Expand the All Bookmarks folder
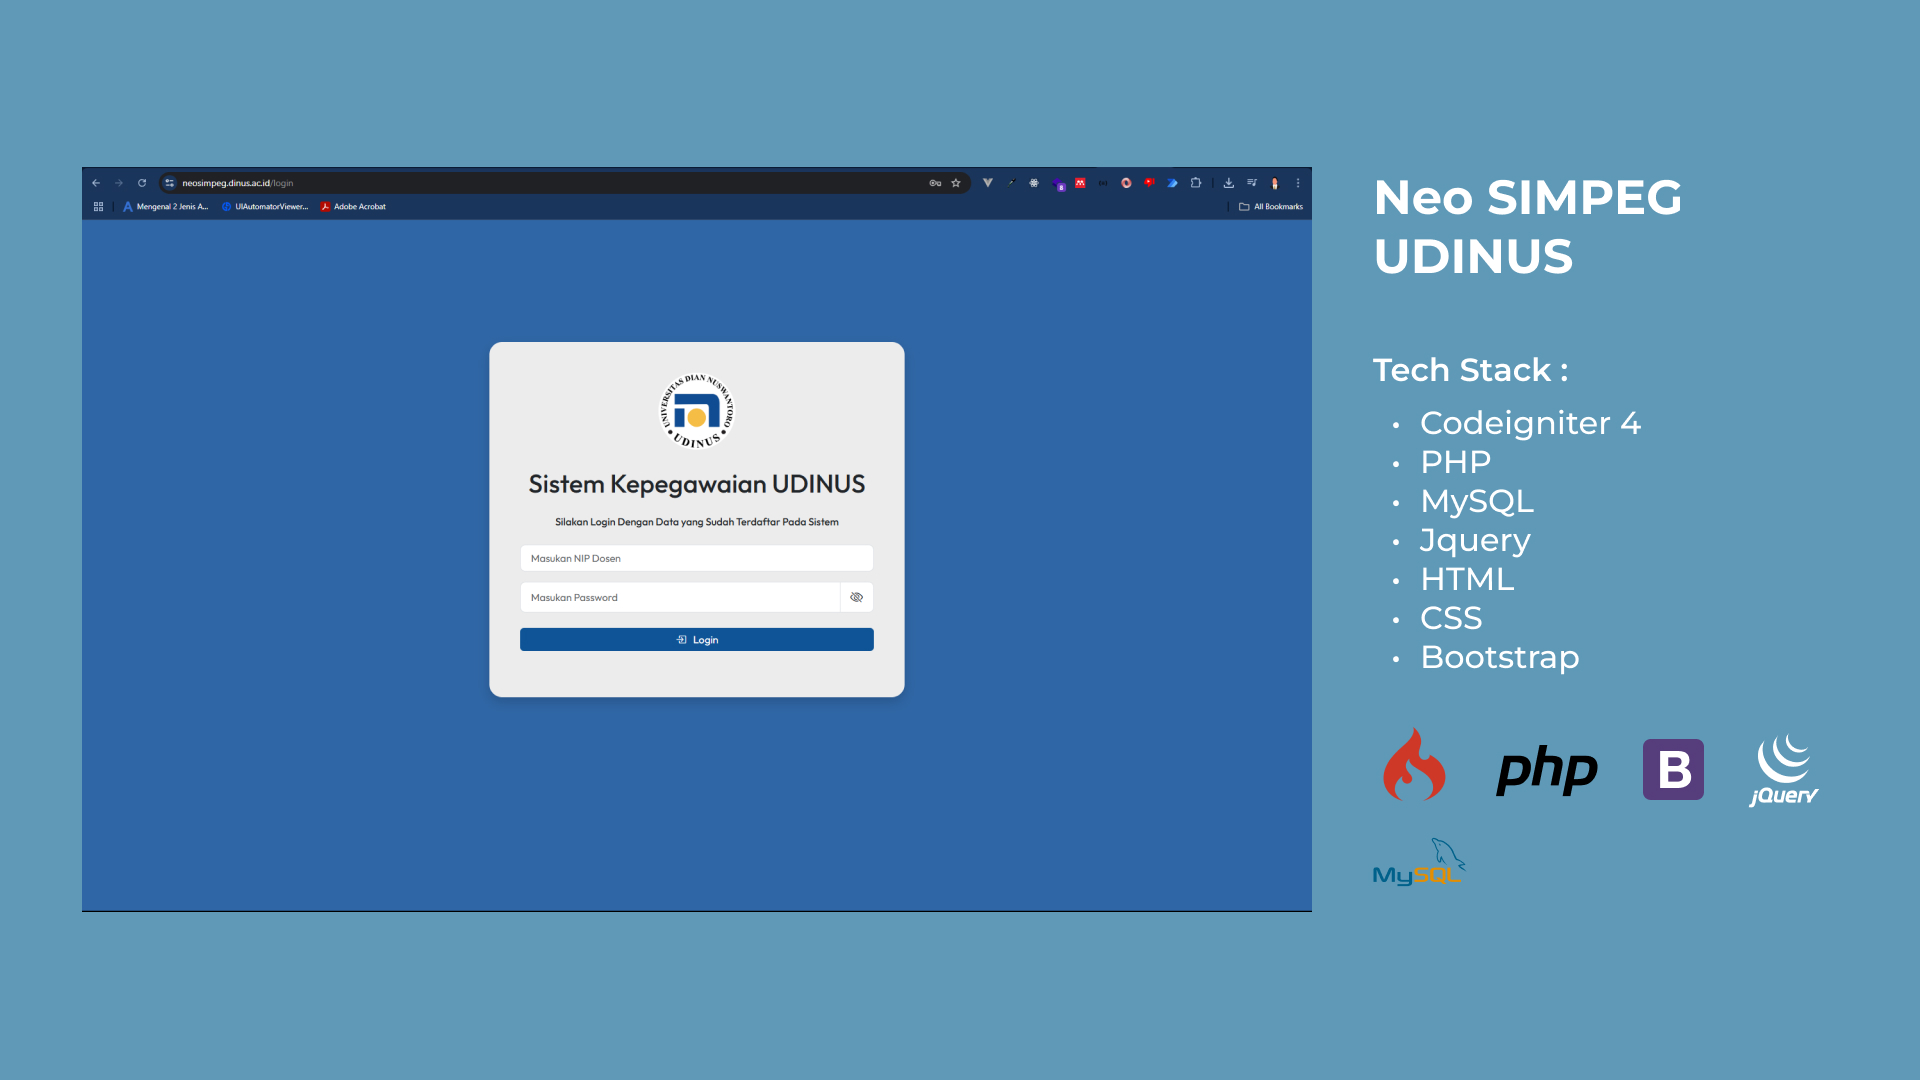This screenshot has height=1080, width=1920. (1271, 207)
